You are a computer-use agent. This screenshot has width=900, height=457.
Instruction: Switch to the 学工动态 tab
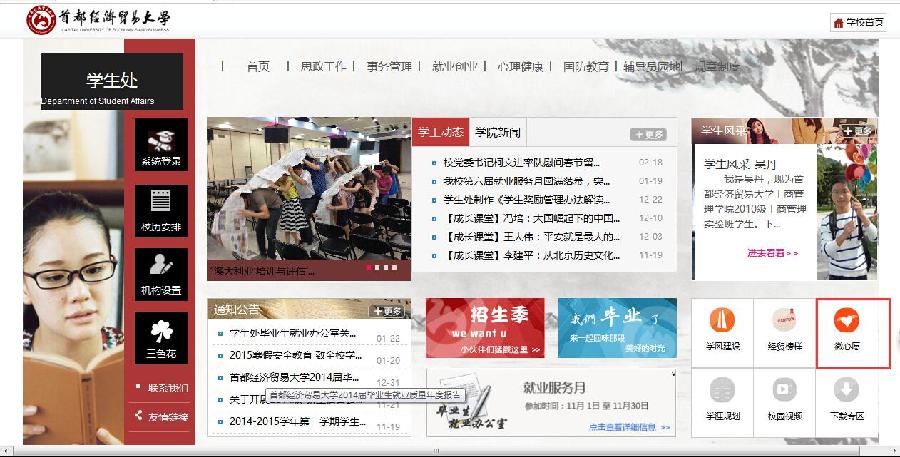pyautogui.click(x=440, y=133)
